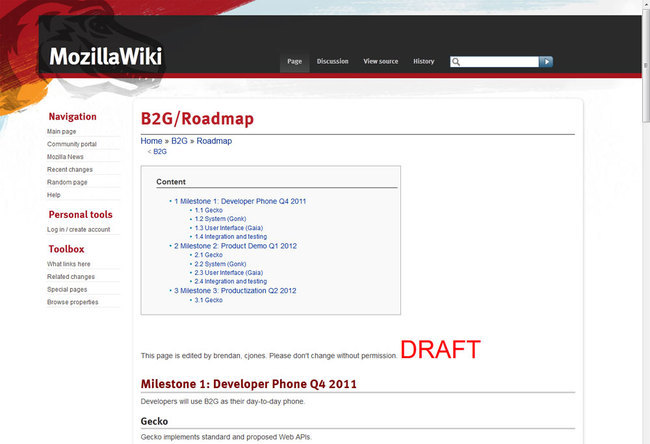The height and width of the screenshot is (444, 650).
Task: Open the Help link in sidebar
Action: (53, 195)
